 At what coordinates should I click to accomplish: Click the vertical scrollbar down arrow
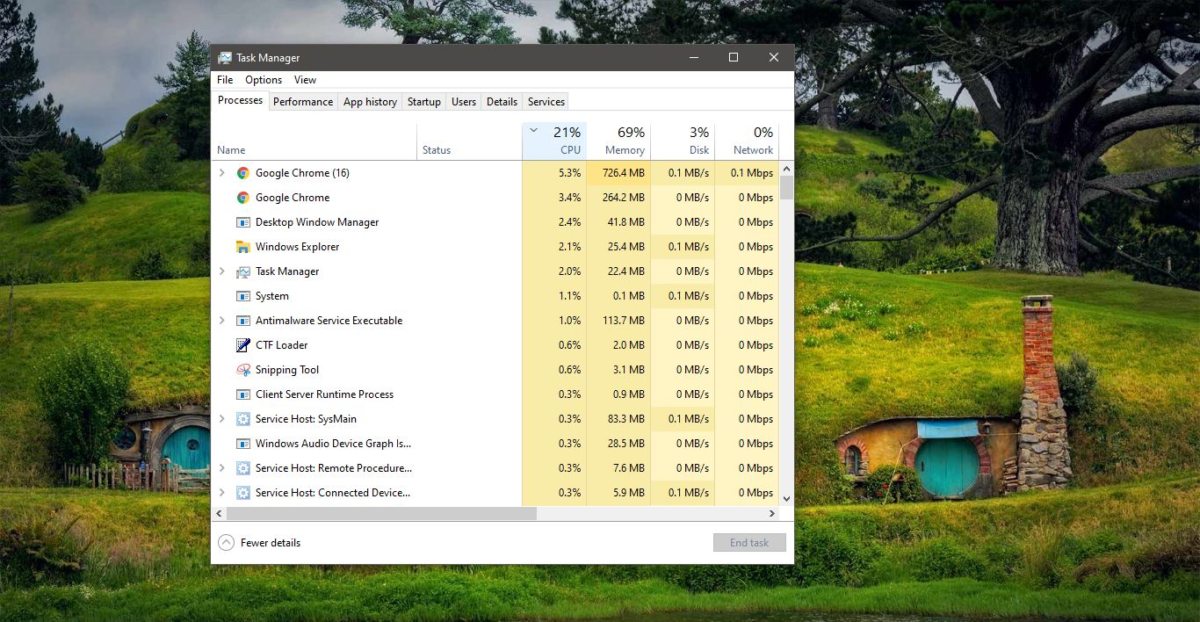click(x=786, y=499)
